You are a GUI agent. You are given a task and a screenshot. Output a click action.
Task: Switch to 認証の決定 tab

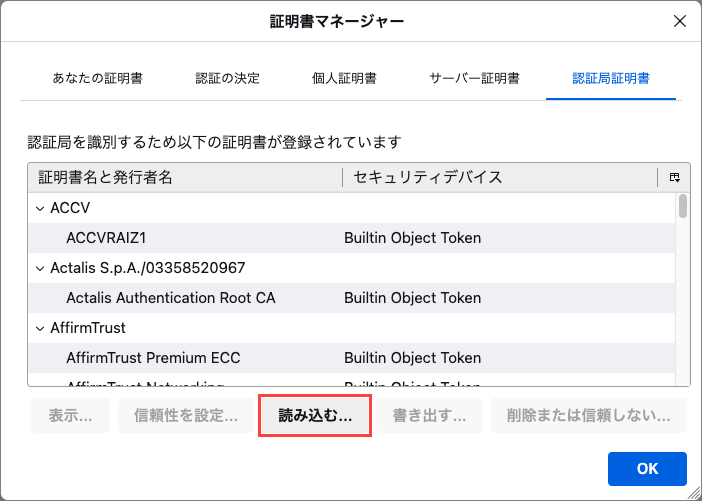coord(227,78)
